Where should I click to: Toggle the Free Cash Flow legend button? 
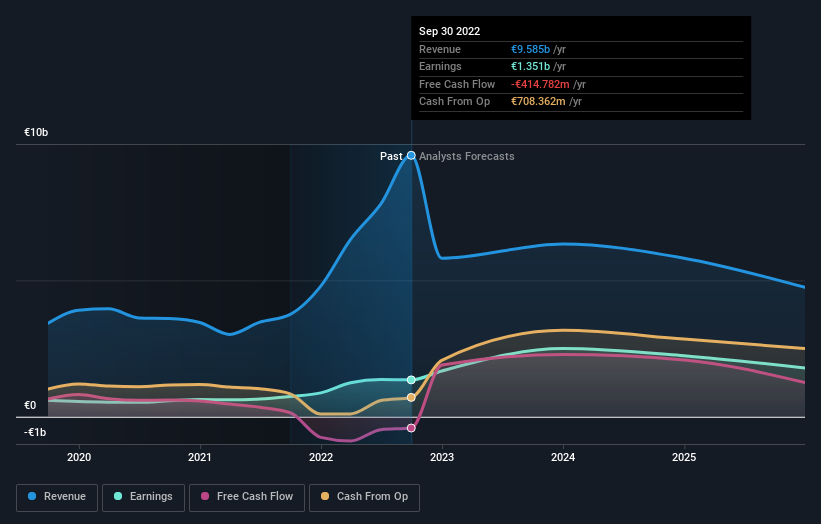coord(247,497)
